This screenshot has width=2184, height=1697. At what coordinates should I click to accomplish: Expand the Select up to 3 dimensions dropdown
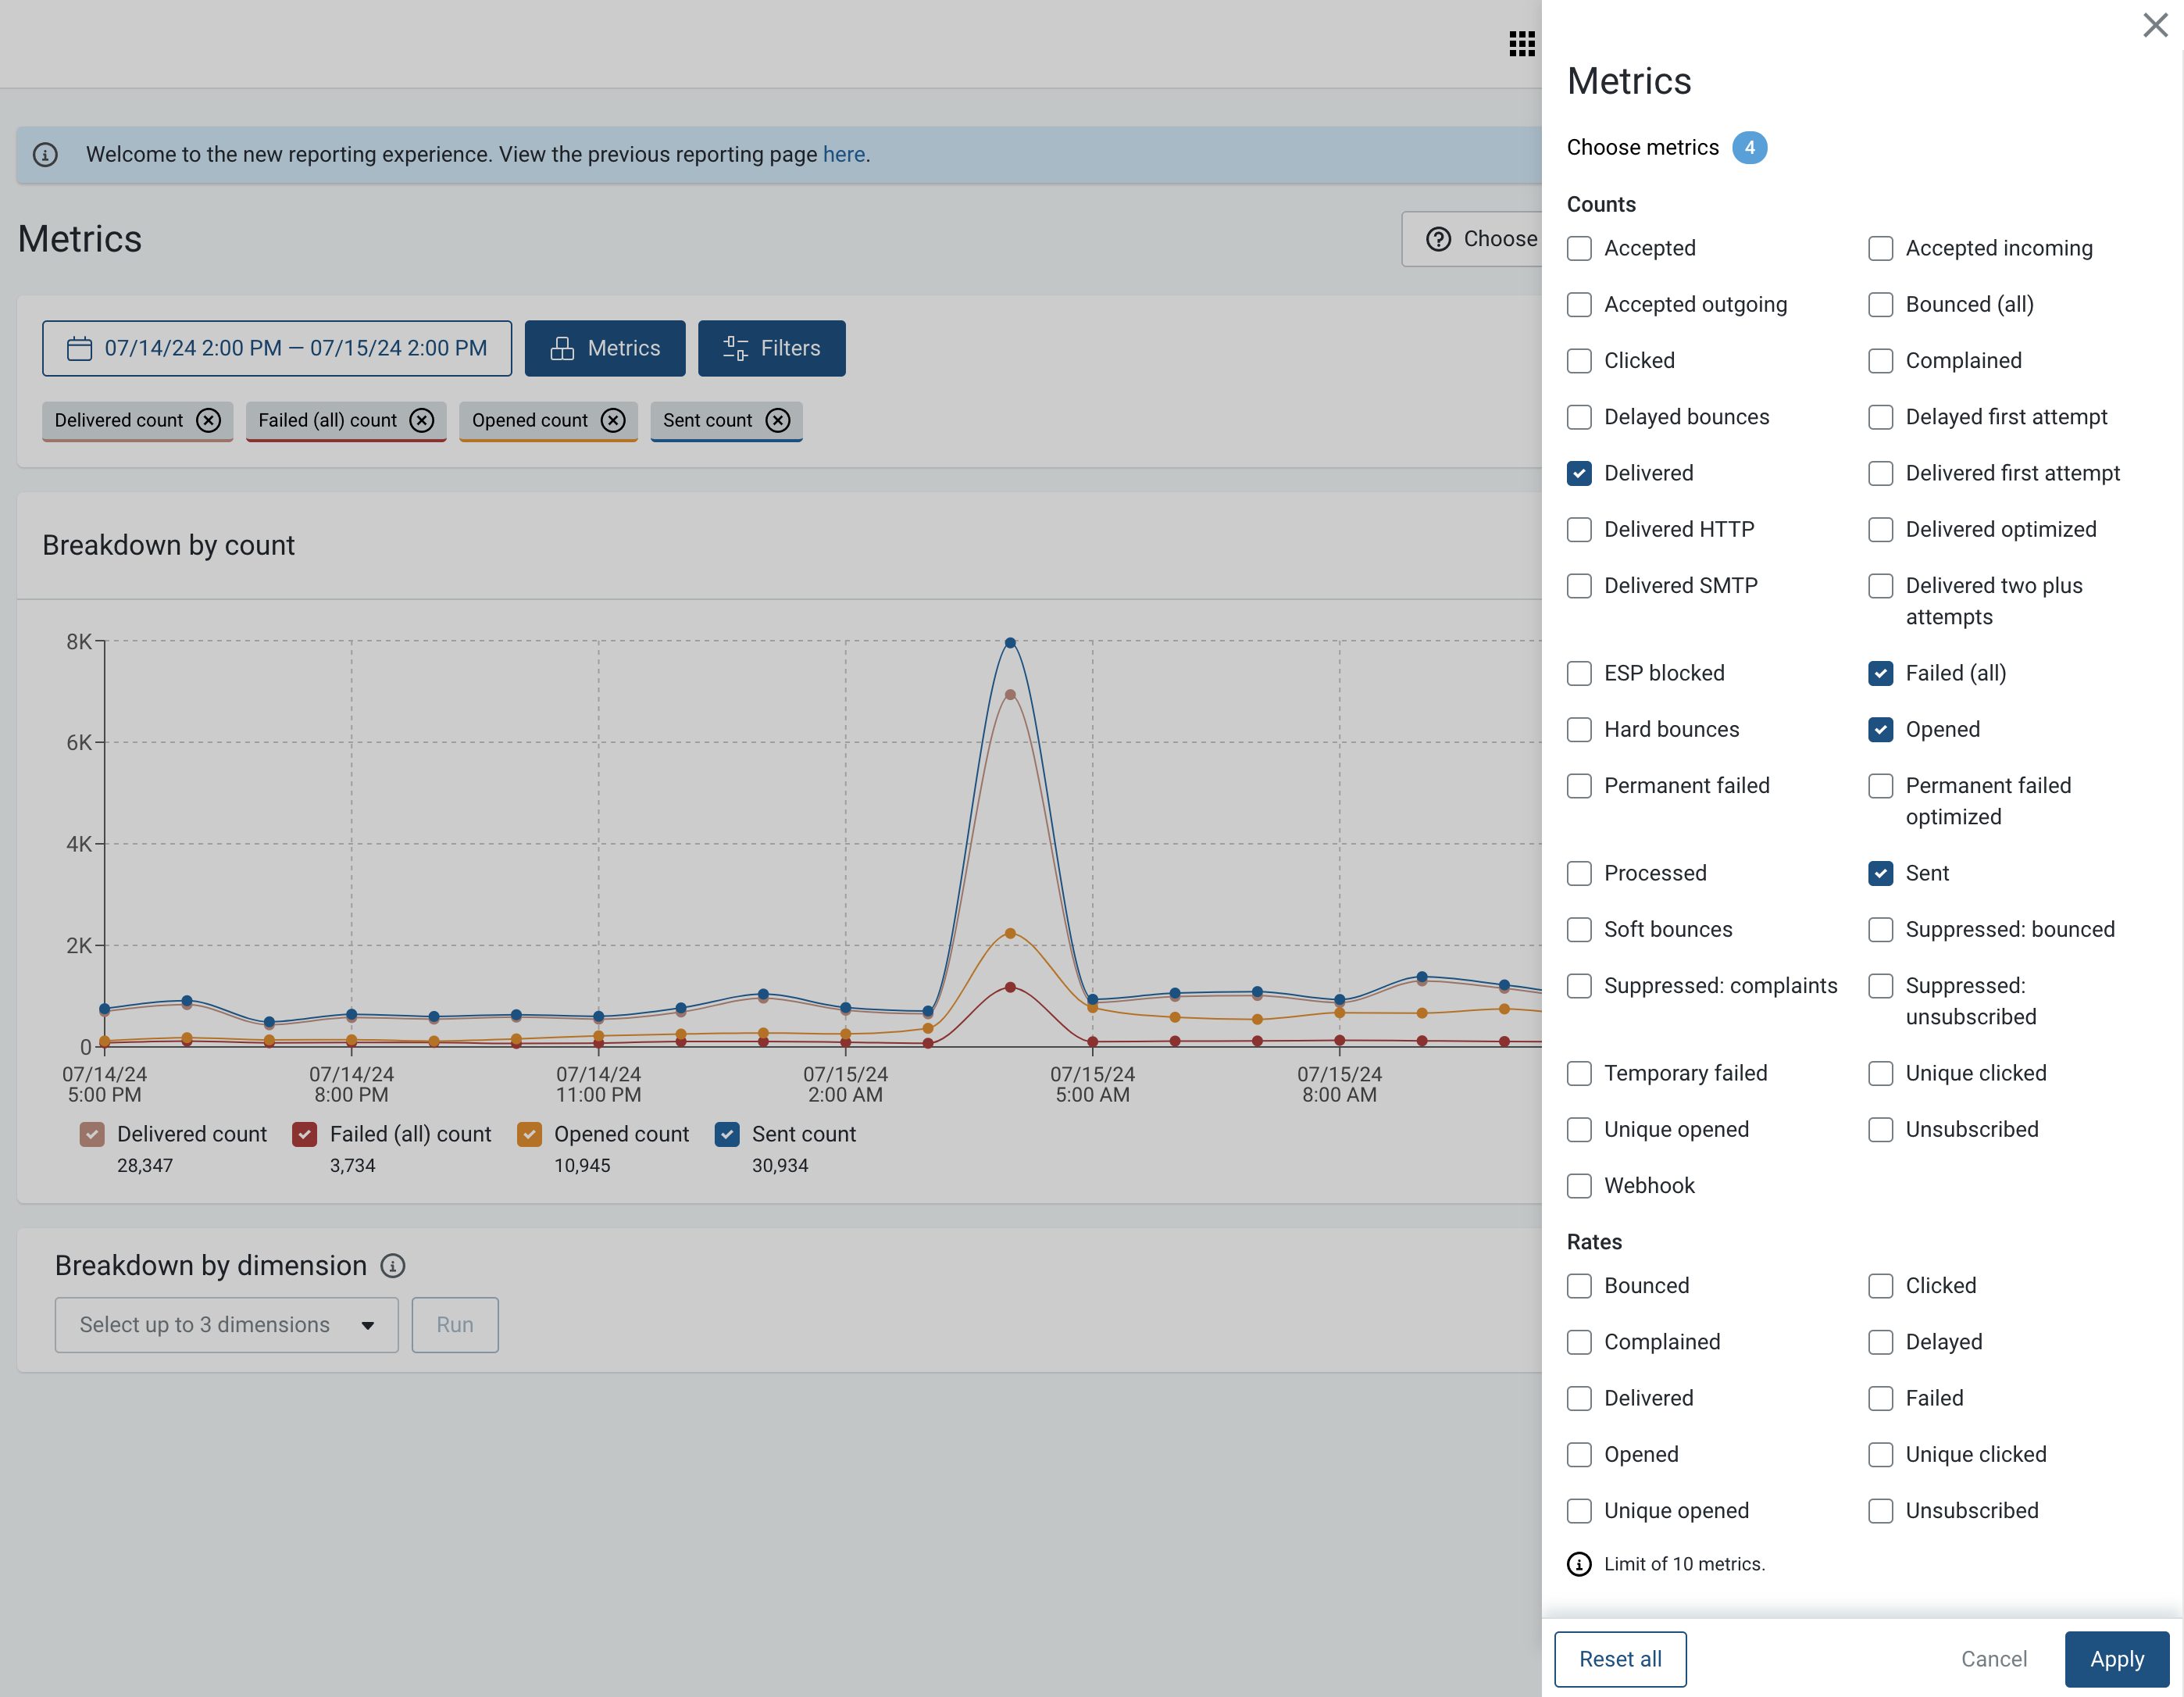coord(227,1325)
